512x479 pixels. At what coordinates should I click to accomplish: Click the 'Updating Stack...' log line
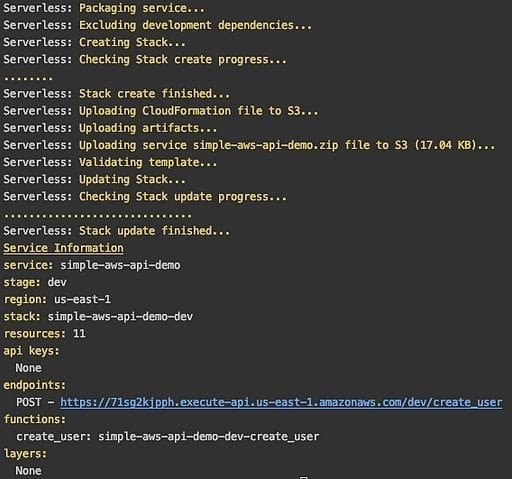pyautogui.click(x=94, y=180)
